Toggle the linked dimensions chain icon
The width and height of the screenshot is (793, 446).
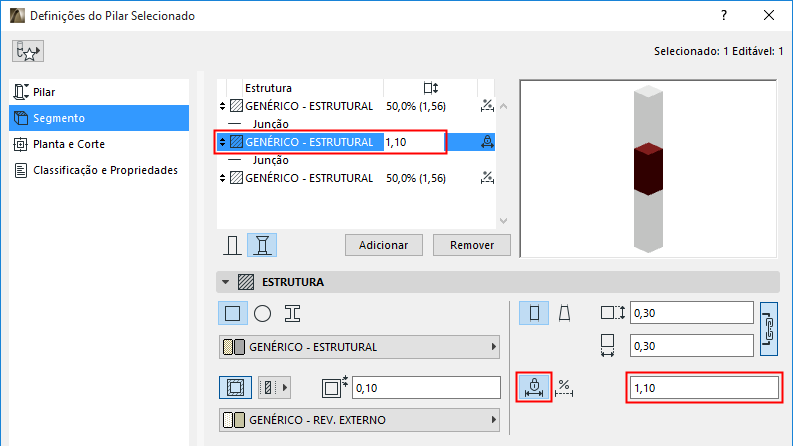(x=769, y=329)
